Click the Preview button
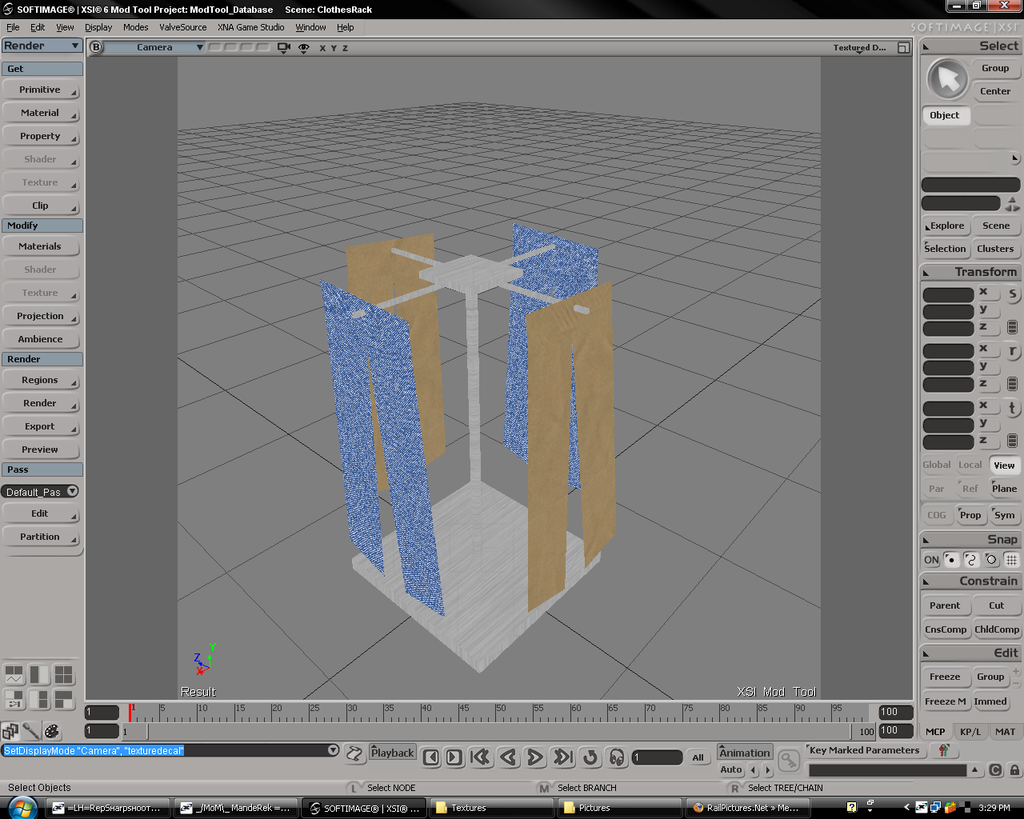Viewport: 1024px width, 819px height. click(40, 449)
